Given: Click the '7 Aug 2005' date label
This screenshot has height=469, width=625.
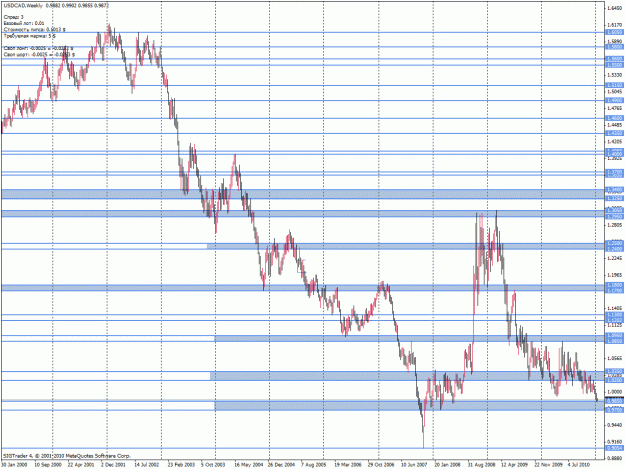Looking at the screenshot, I should (x=314, y=465).
